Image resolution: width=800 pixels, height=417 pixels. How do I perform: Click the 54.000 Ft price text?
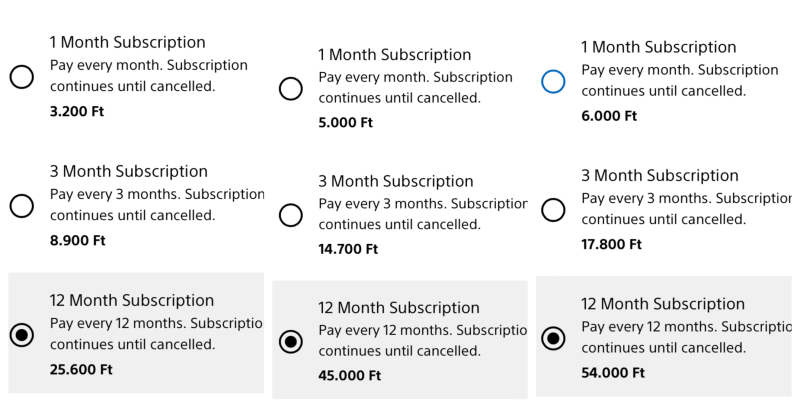tap(613, 372)
